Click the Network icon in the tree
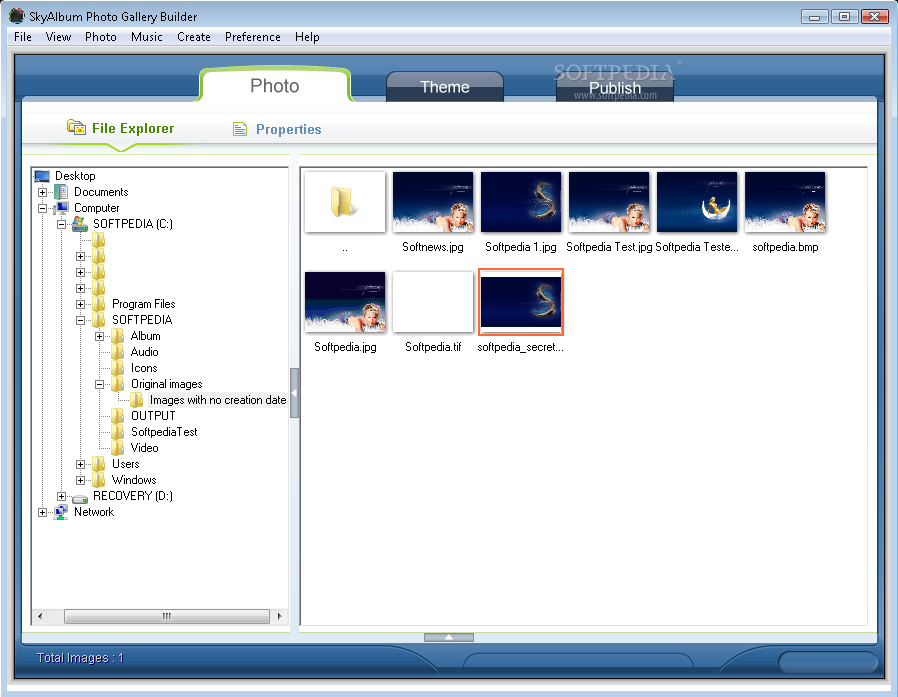This screenshot has height=697, width=898. (x=61, y=512)
